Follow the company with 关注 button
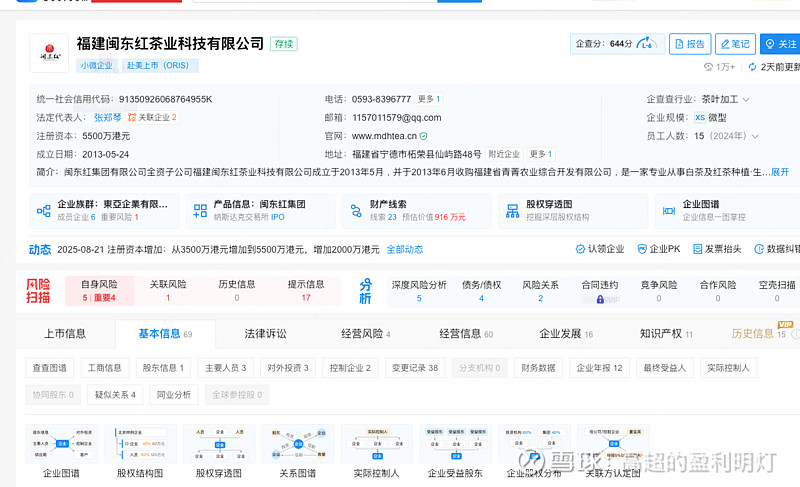800x487 pixels. (x=780, y=44)
